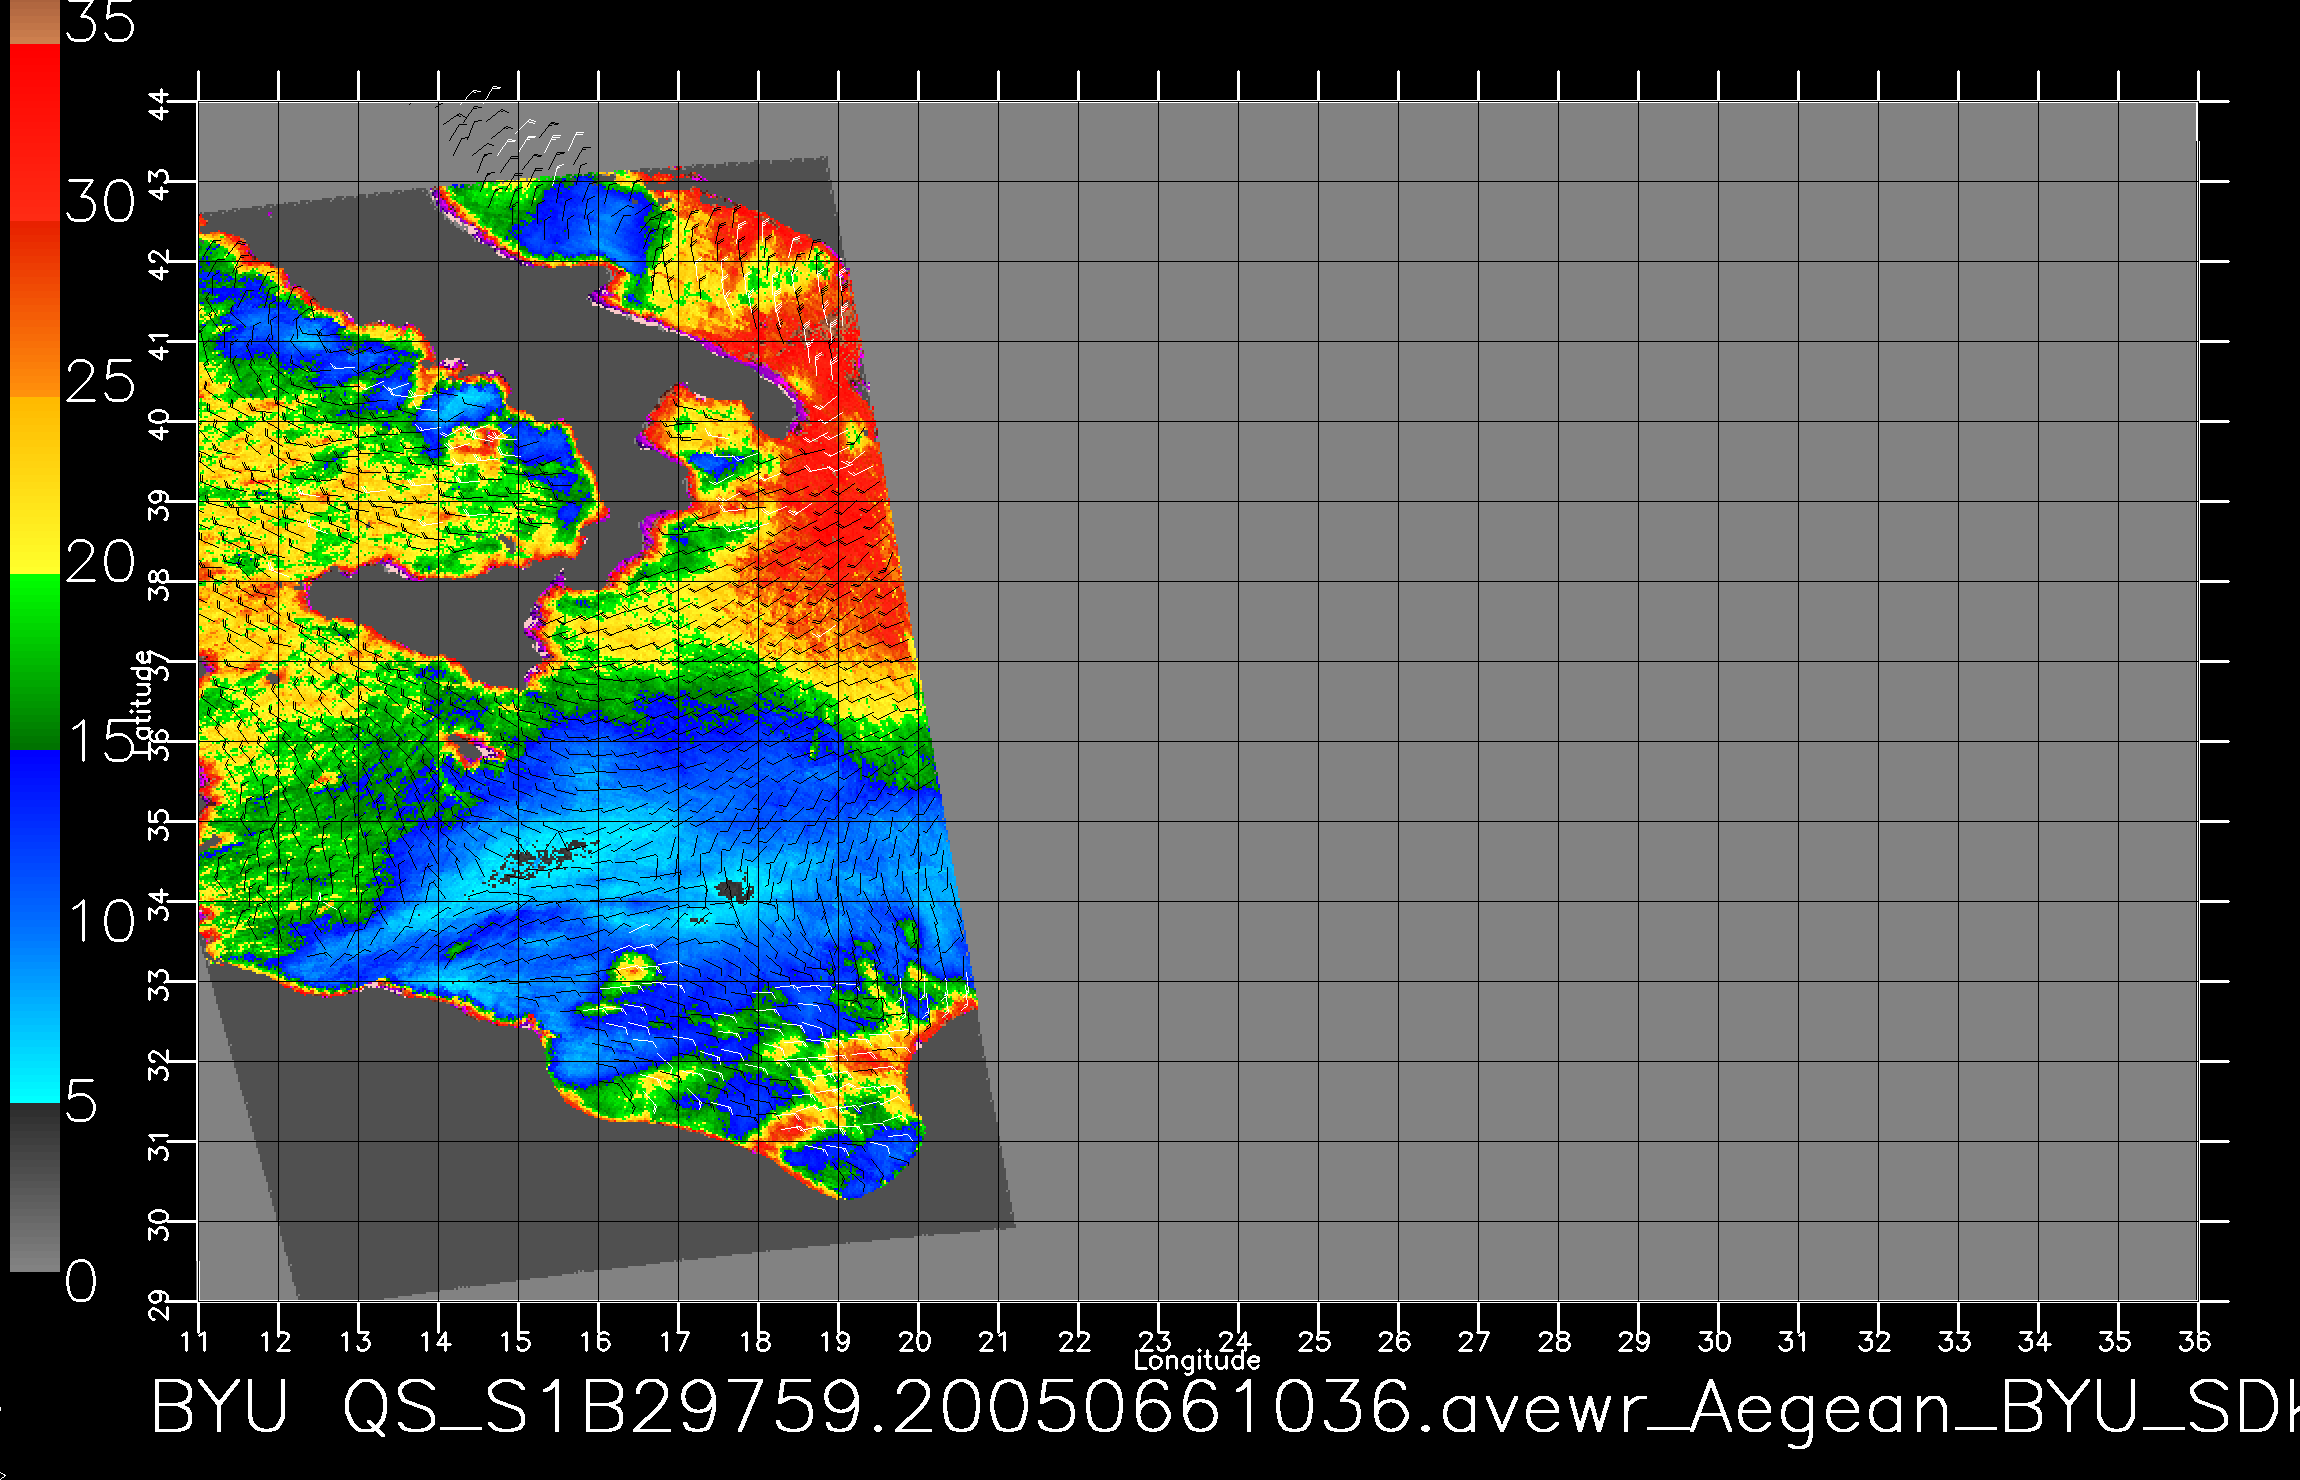
Task: Click latitude tick label "30"
Action: (x=159, y=1225)
